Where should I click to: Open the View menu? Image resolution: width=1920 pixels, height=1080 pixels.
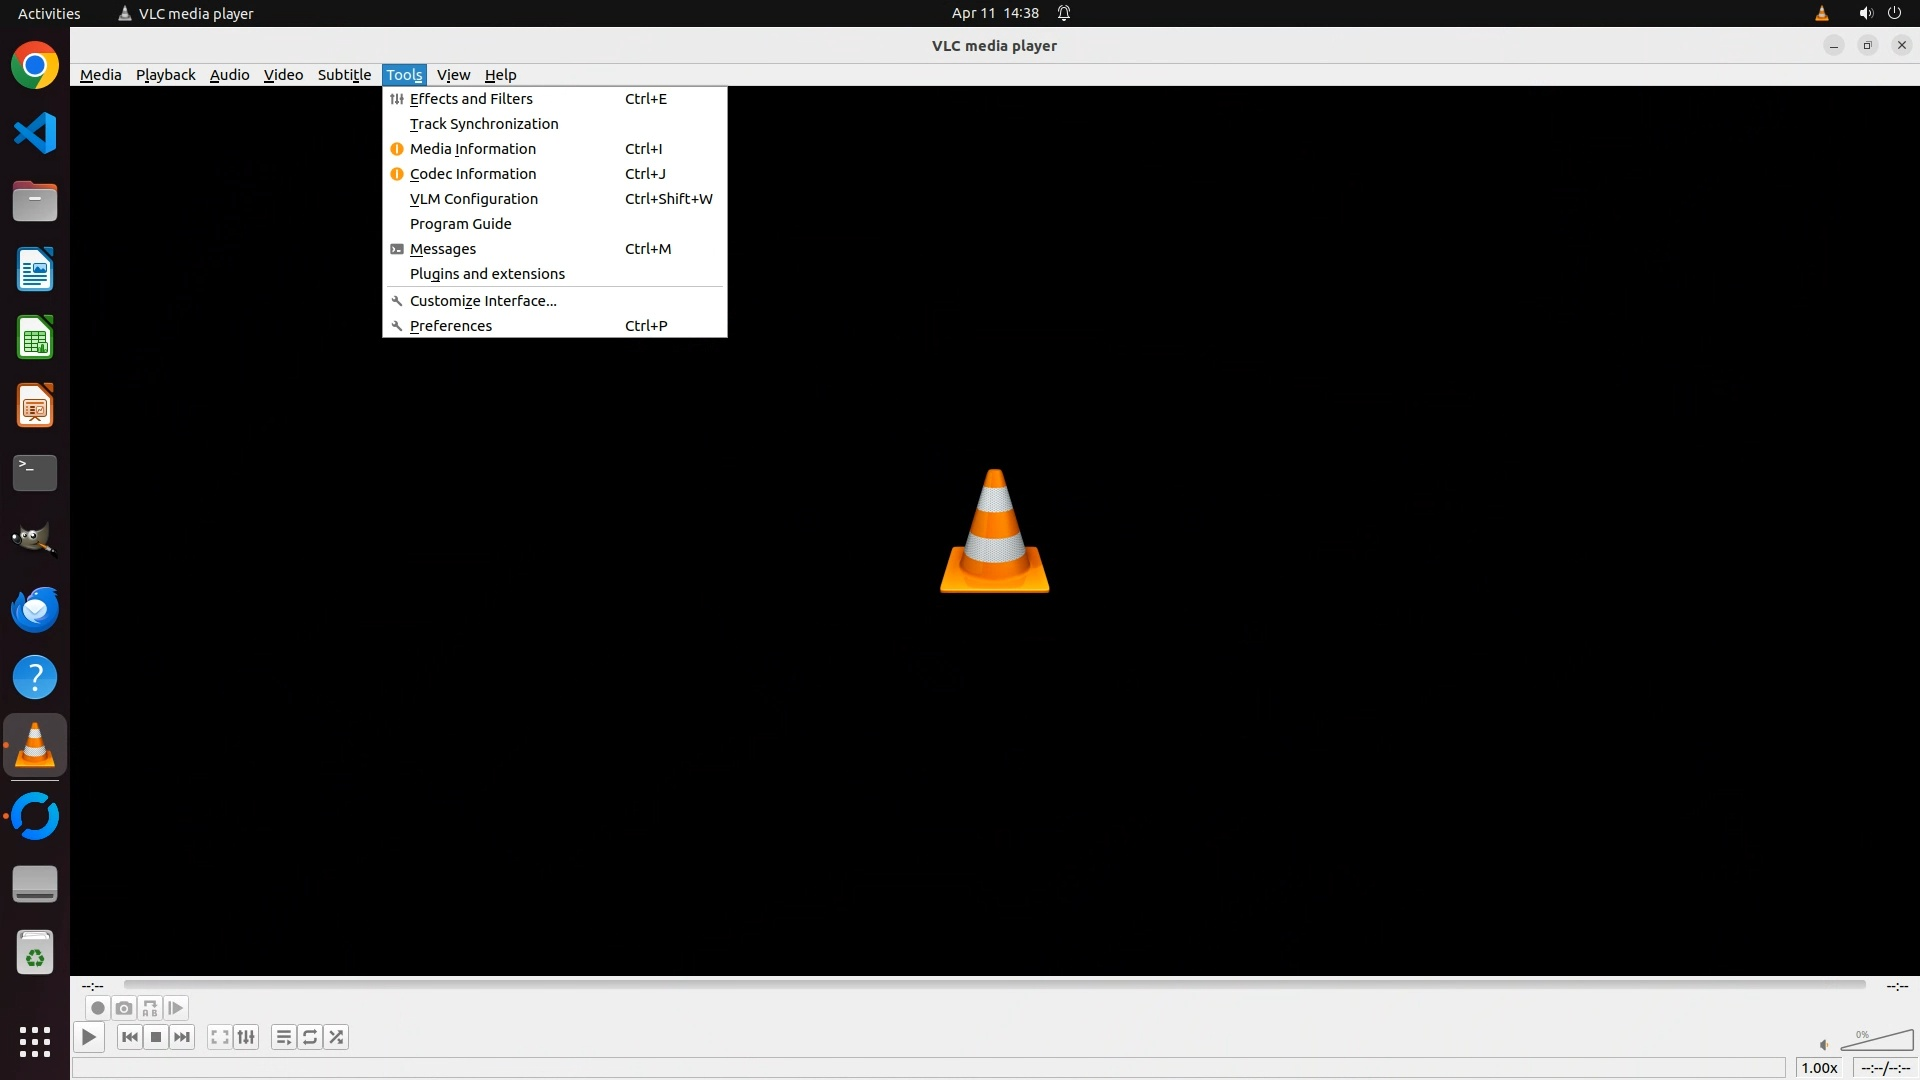click(453, 75)
